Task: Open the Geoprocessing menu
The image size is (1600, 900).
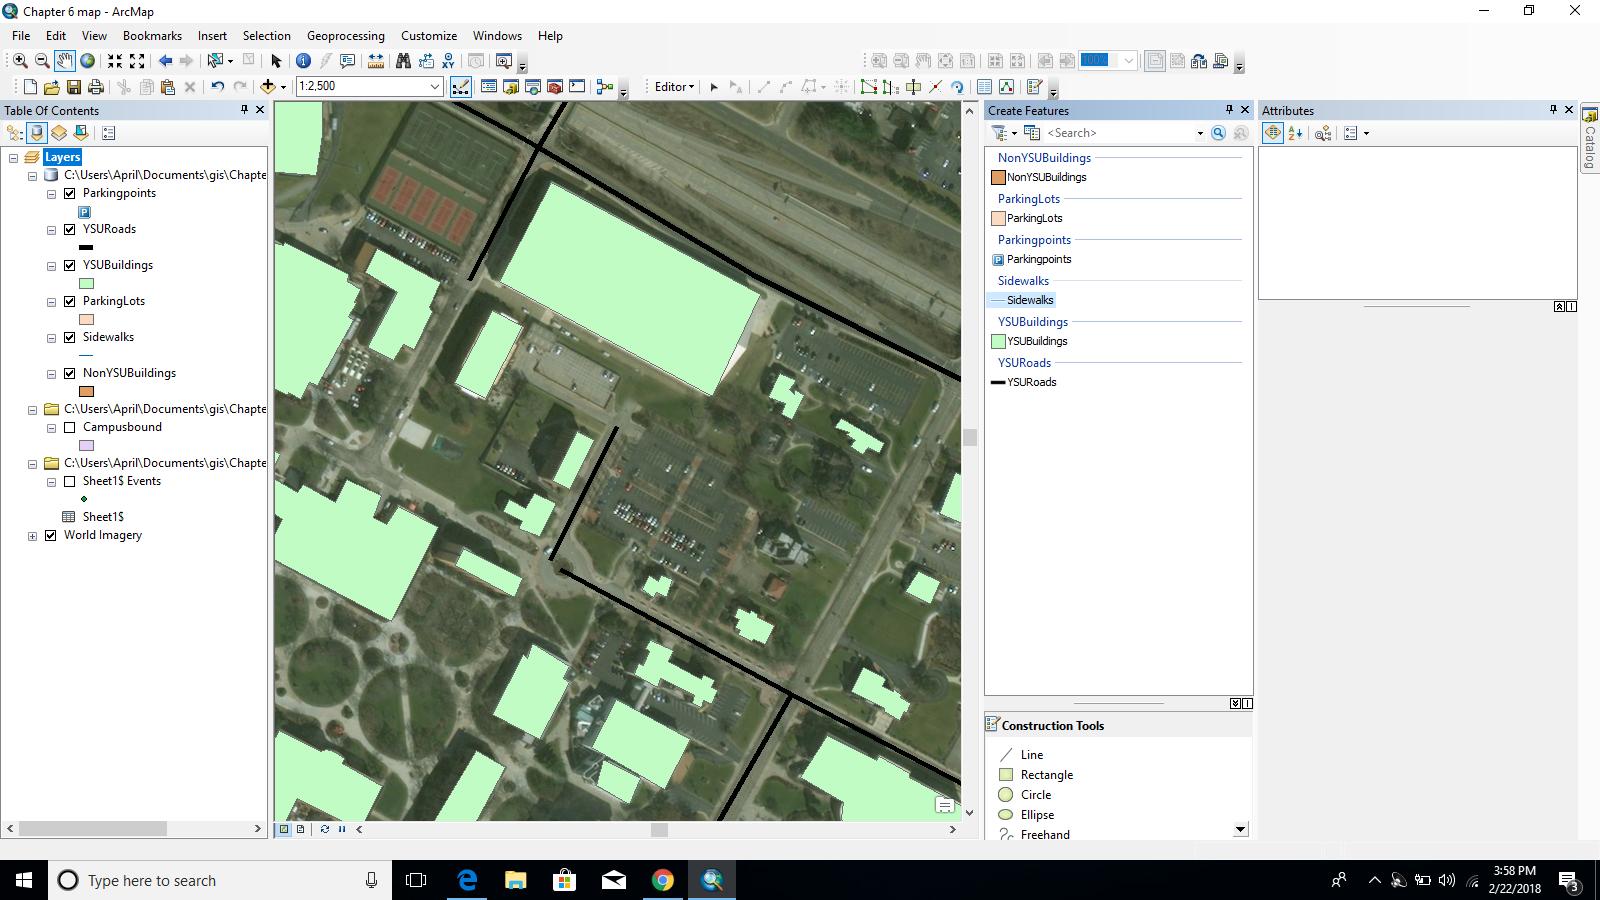Action: (346, 36)
